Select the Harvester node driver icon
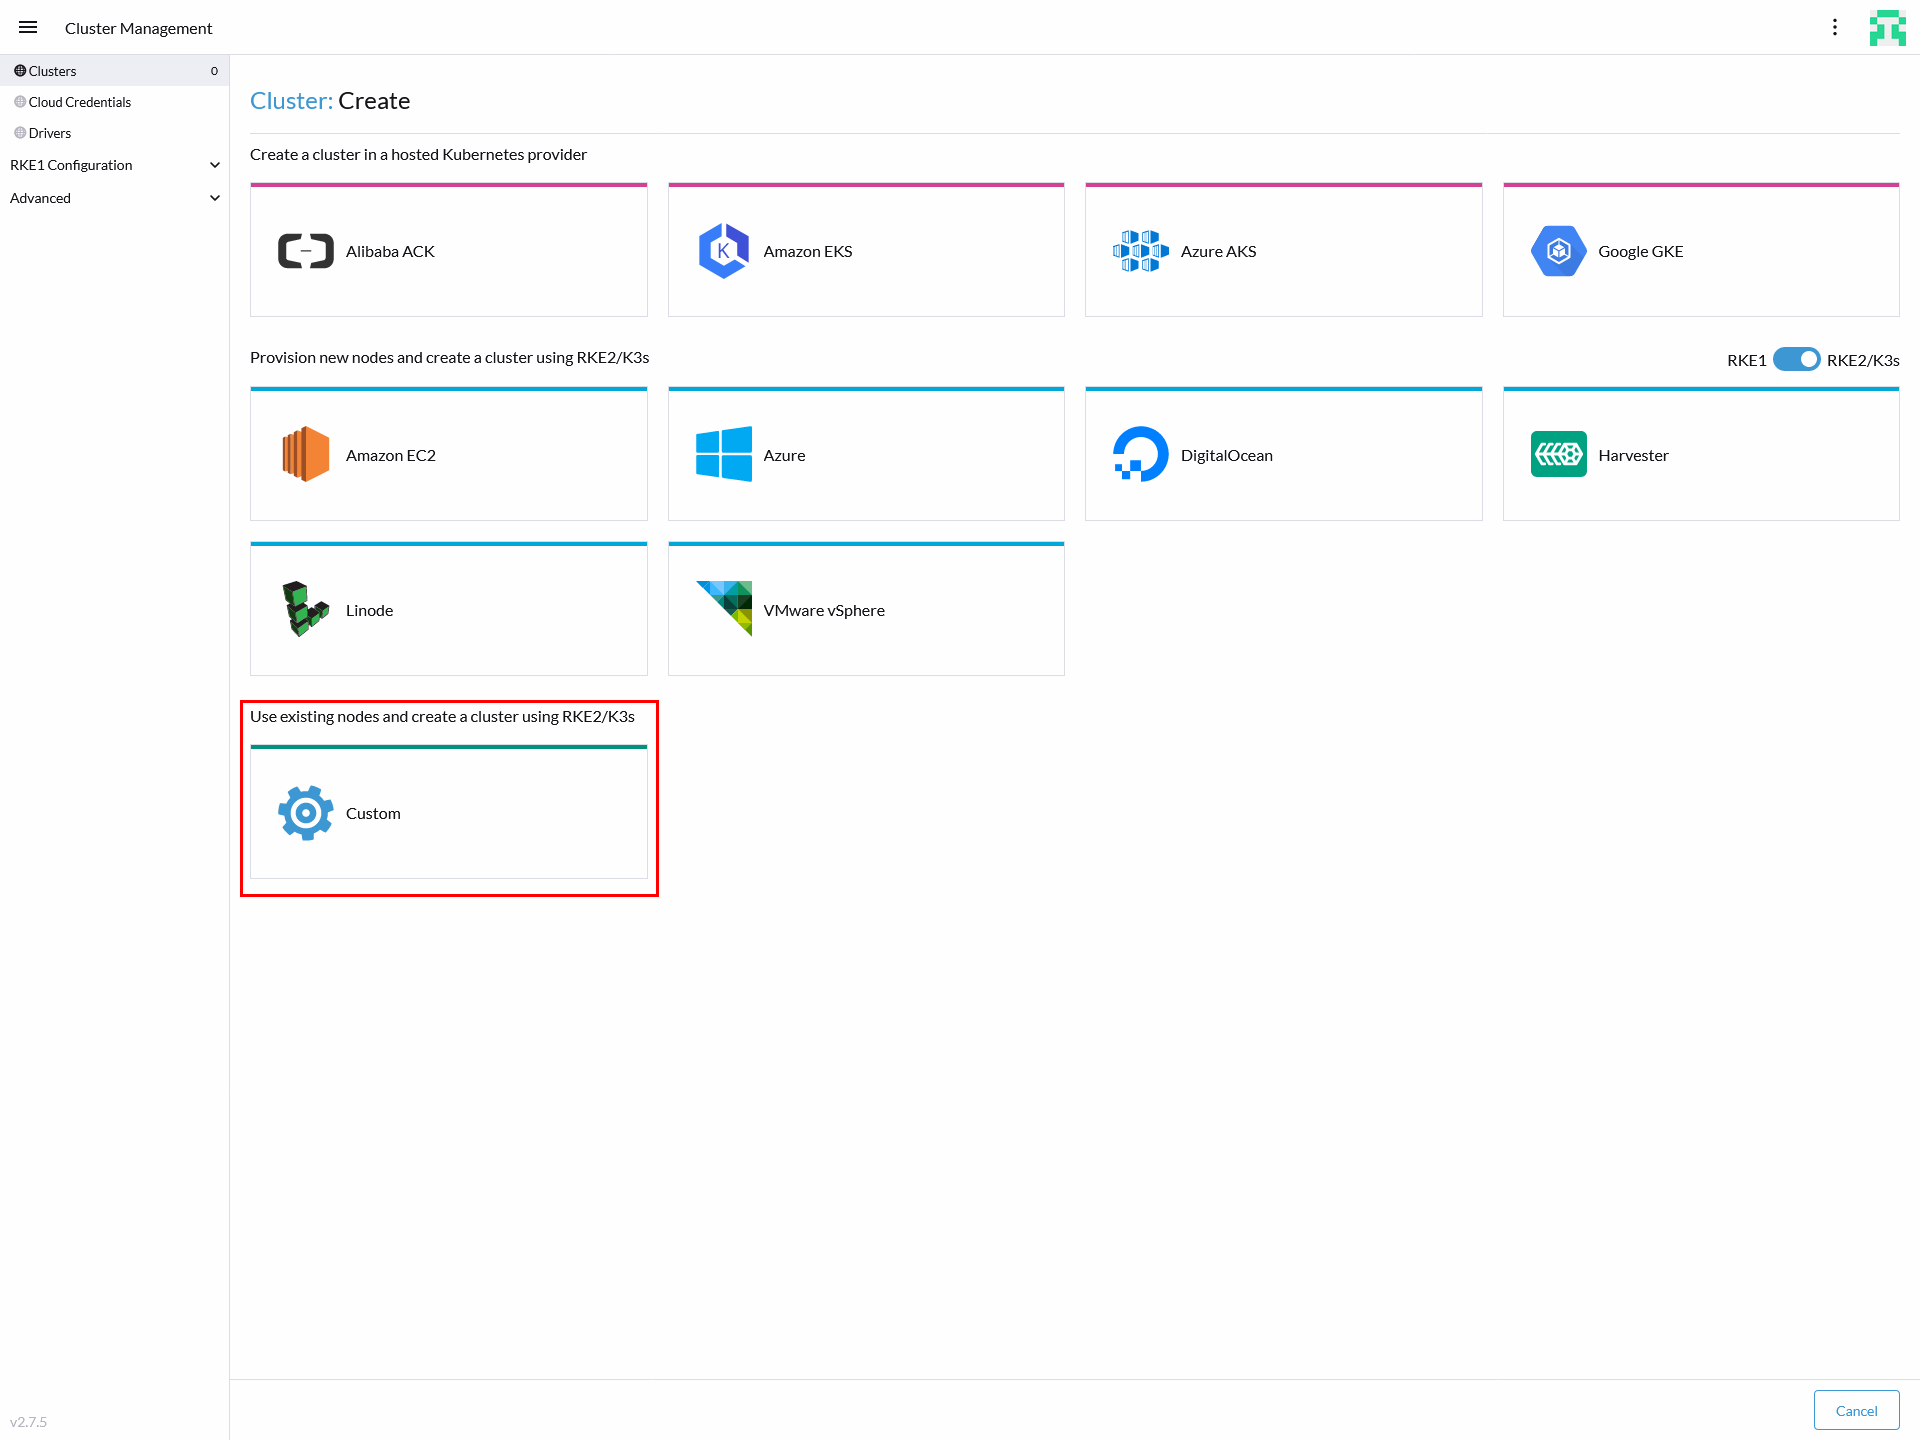 pyautogui.click(x=1557, y=454)
